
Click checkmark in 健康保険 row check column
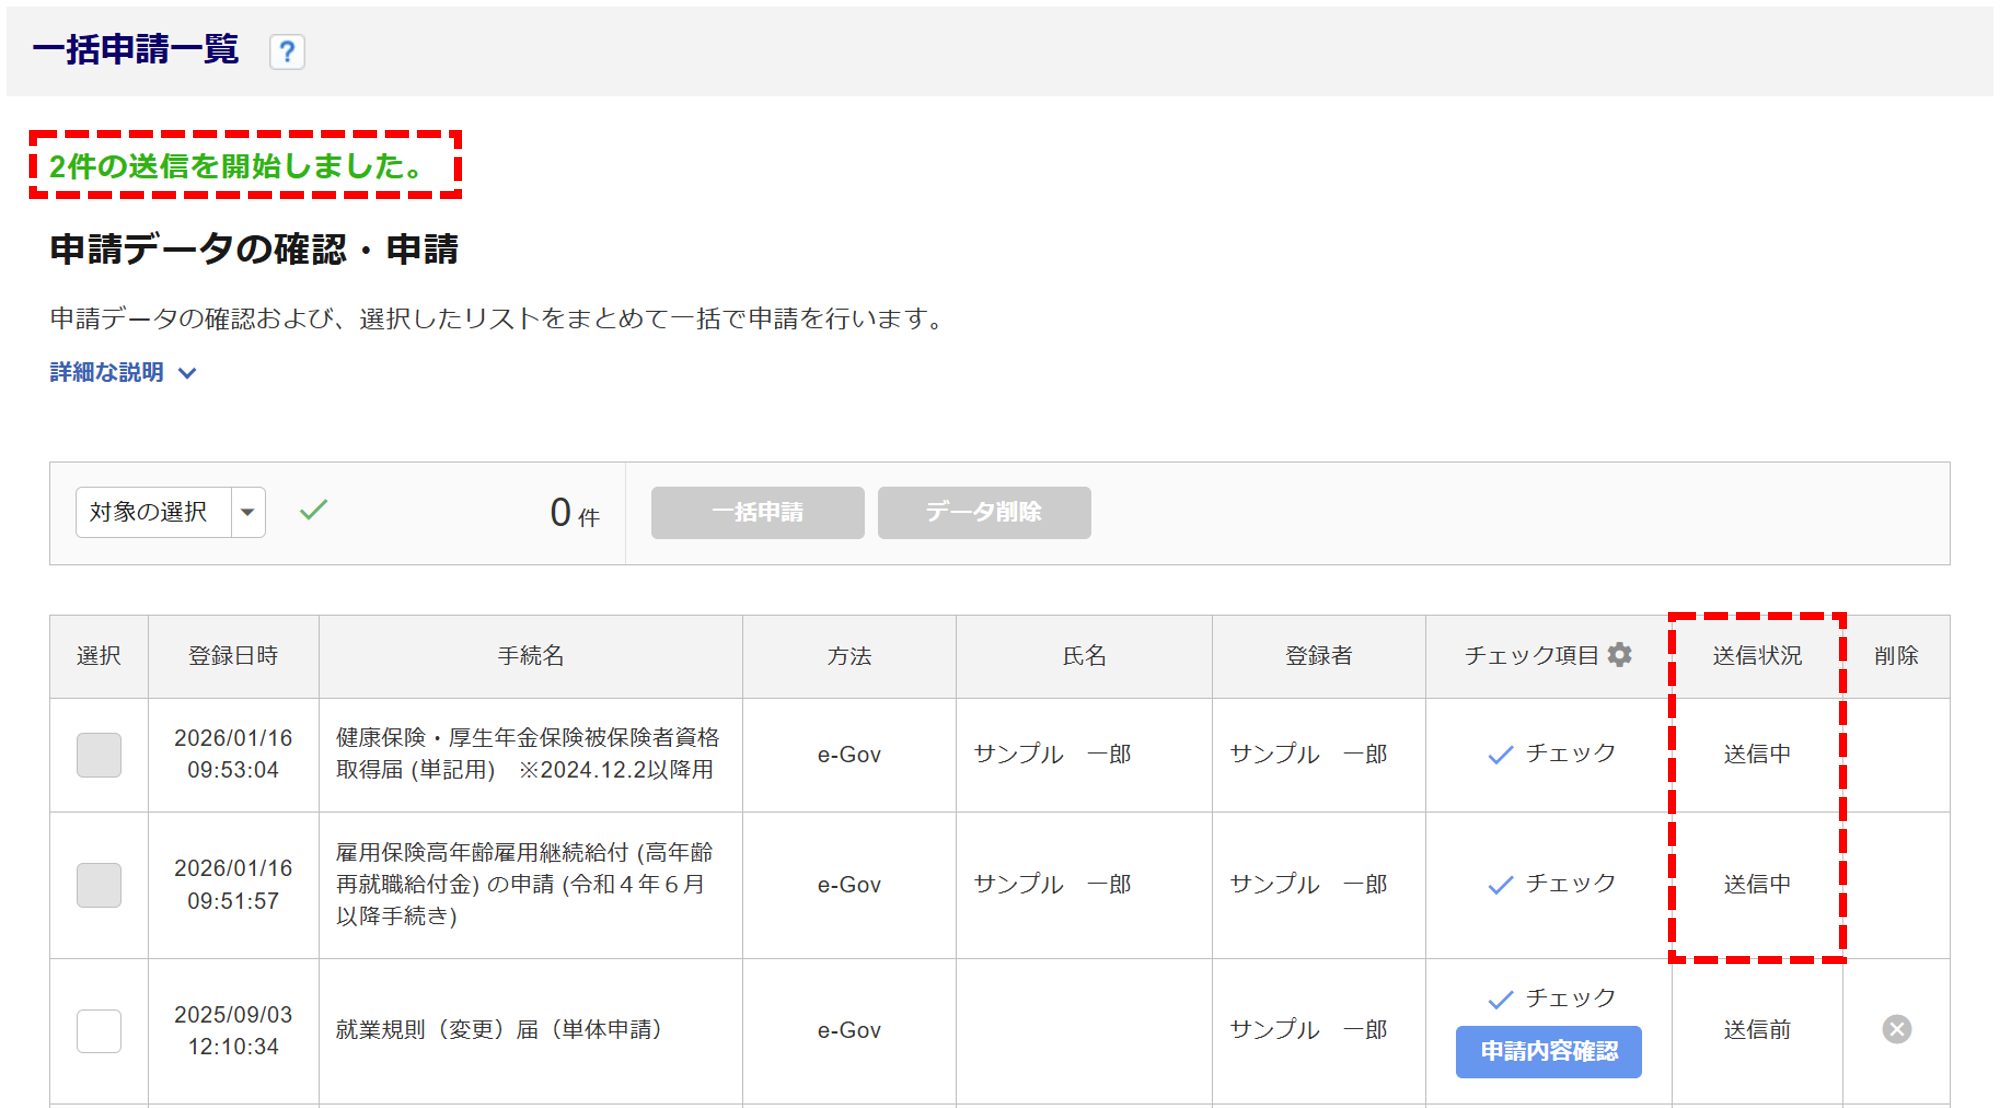(1500, 755)
